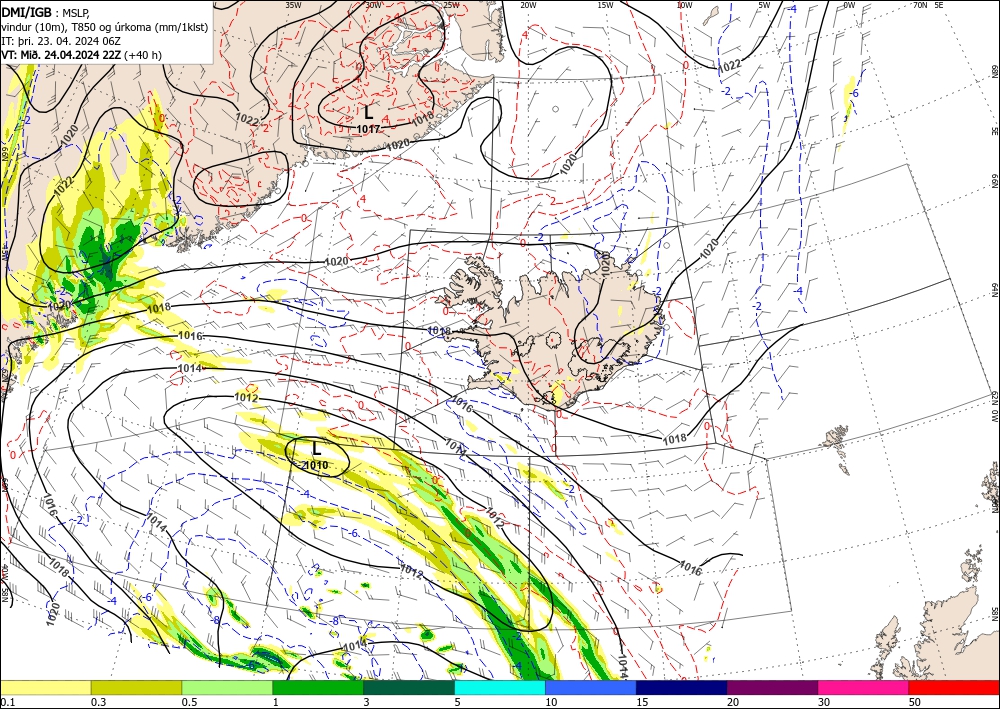Viewport: 1000px width, 709px height.
Task: Click the blue 10 mm legend swatch
Action: click(591, 687)
